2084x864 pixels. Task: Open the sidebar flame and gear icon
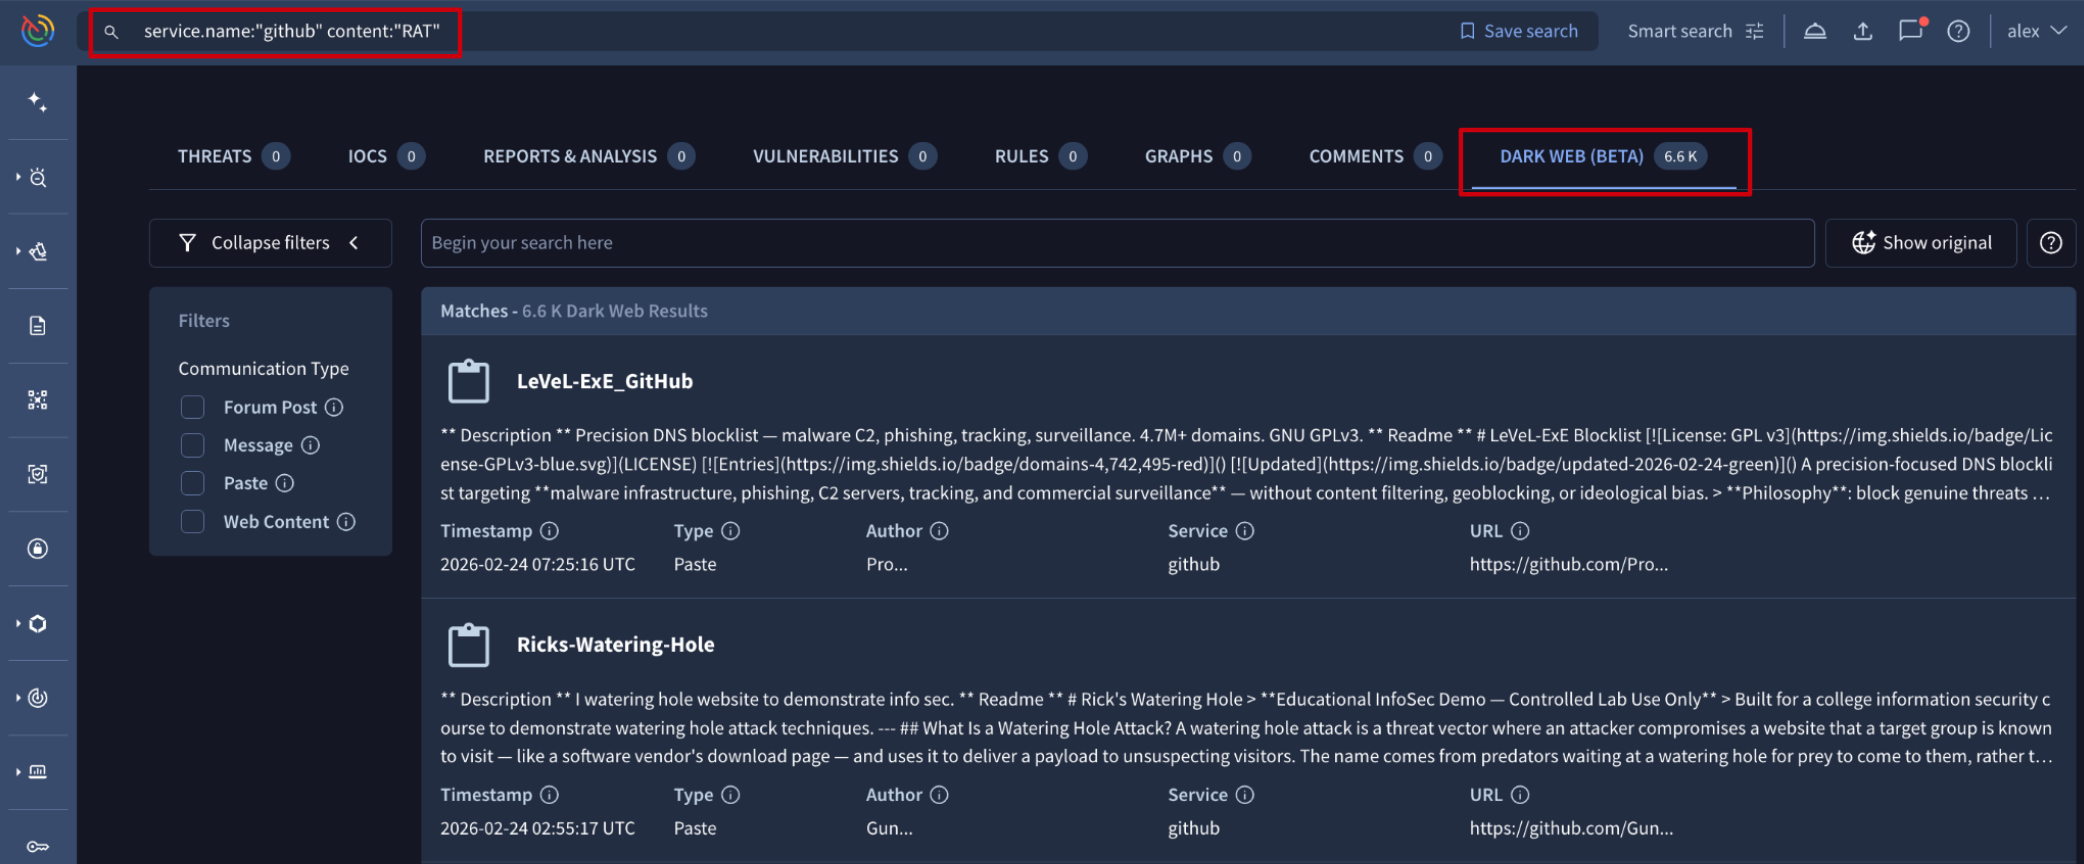click(x=38, y=252)
